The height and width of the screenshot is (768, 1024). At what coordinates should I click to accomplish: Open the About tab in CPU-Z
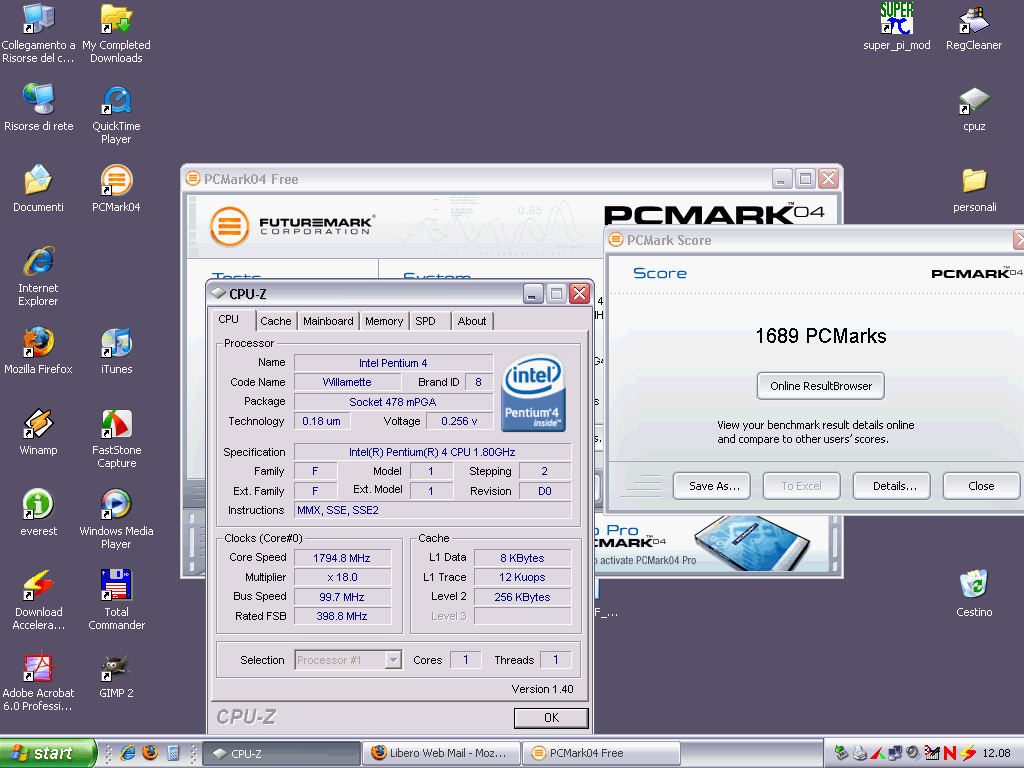[472, 321]
